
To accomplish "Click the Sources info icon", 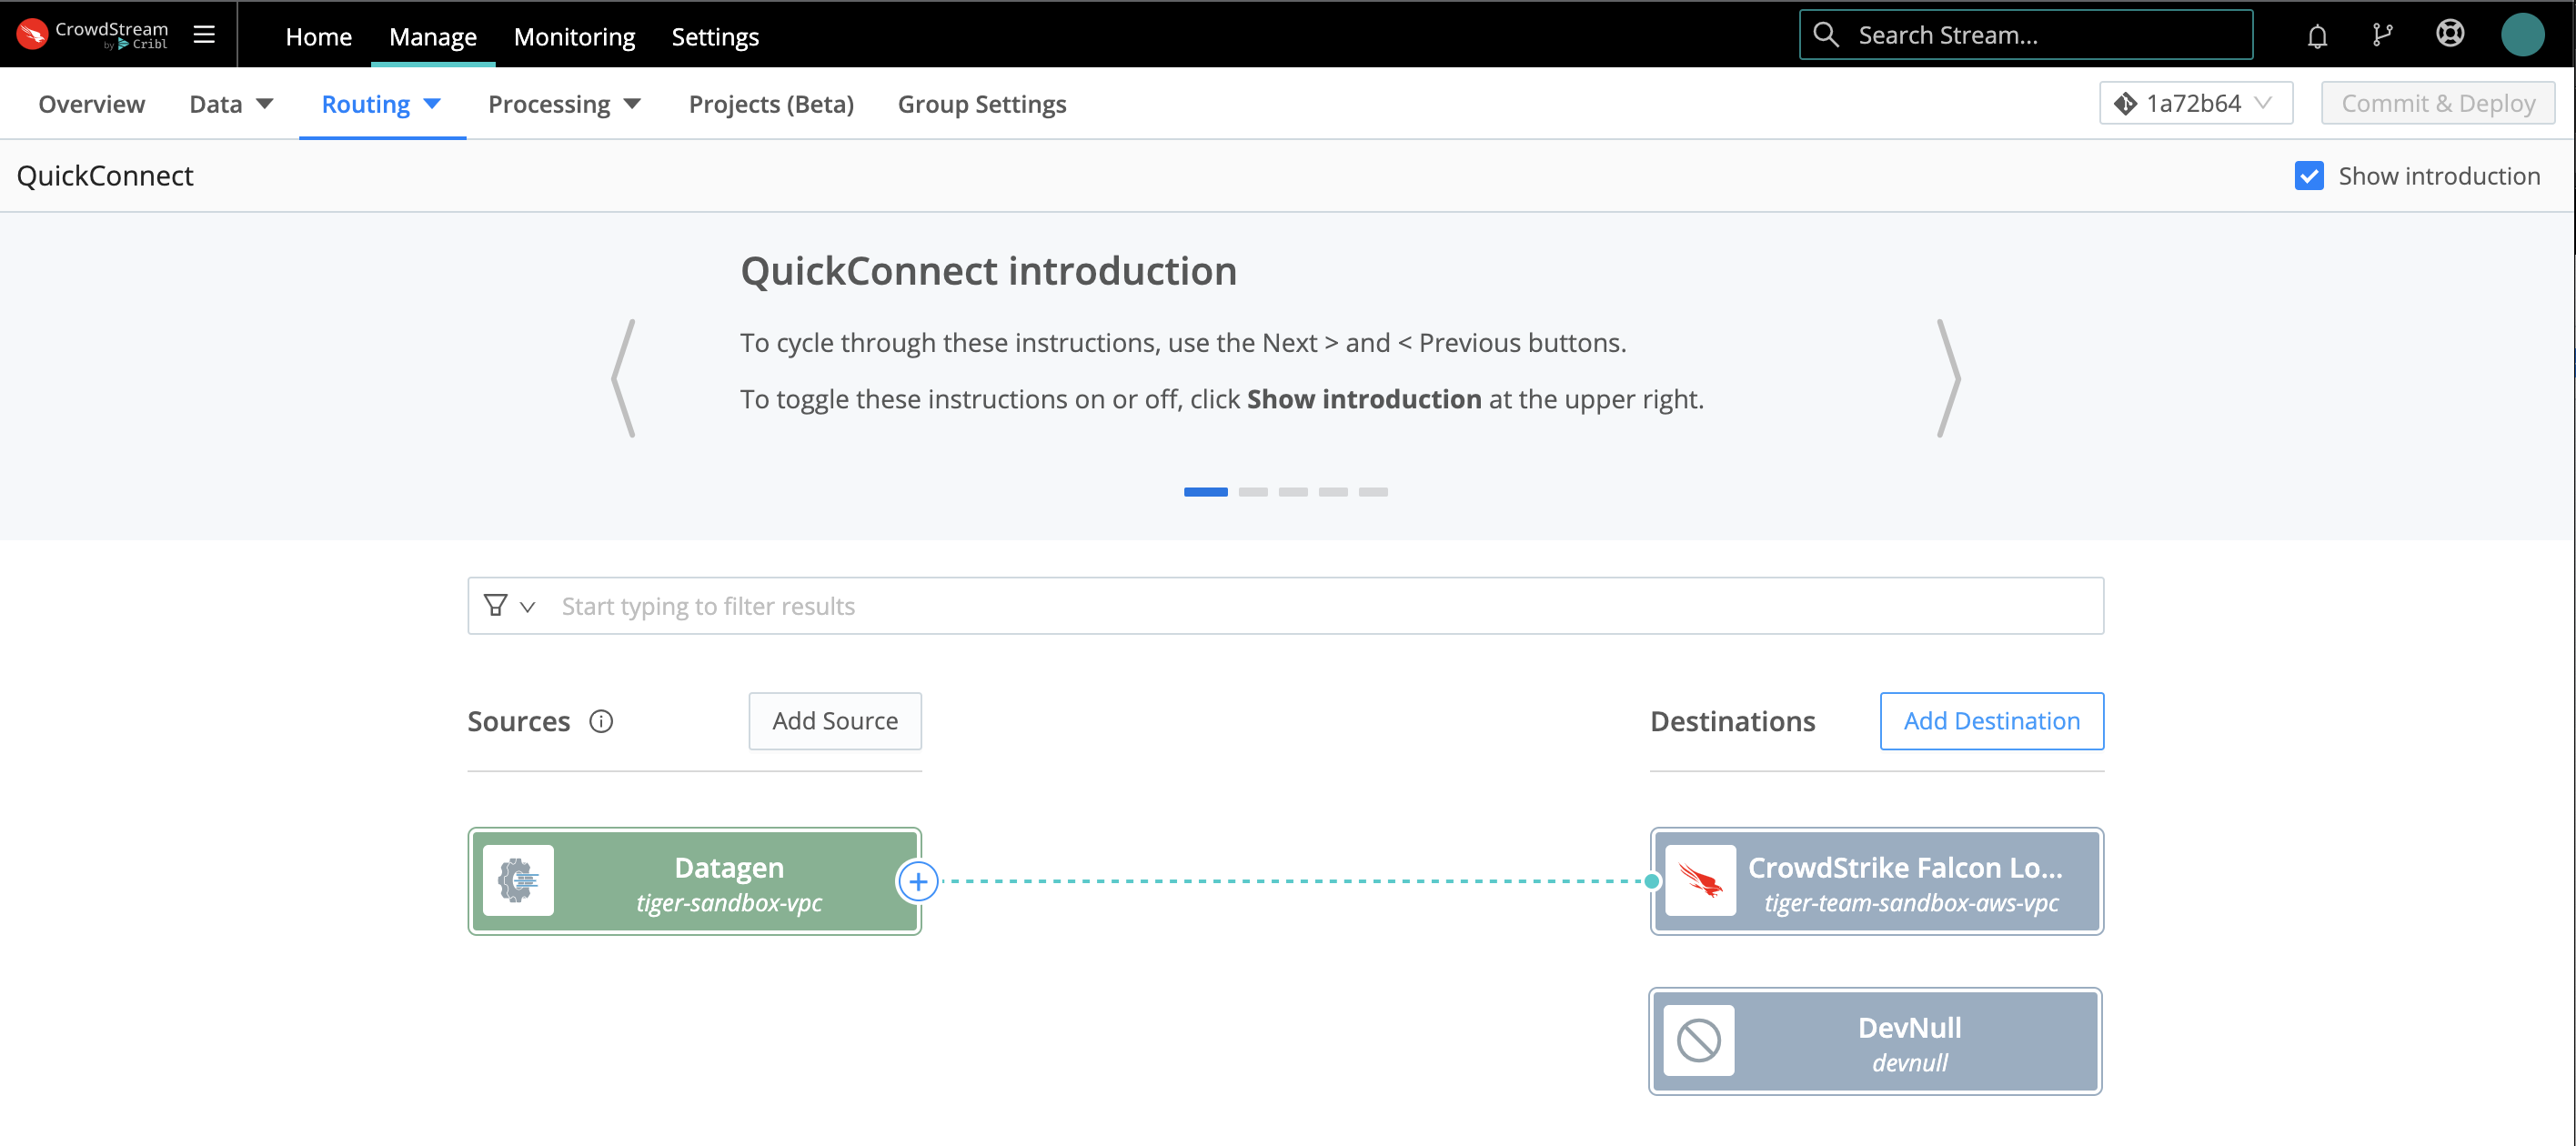I will pos(602,721).
